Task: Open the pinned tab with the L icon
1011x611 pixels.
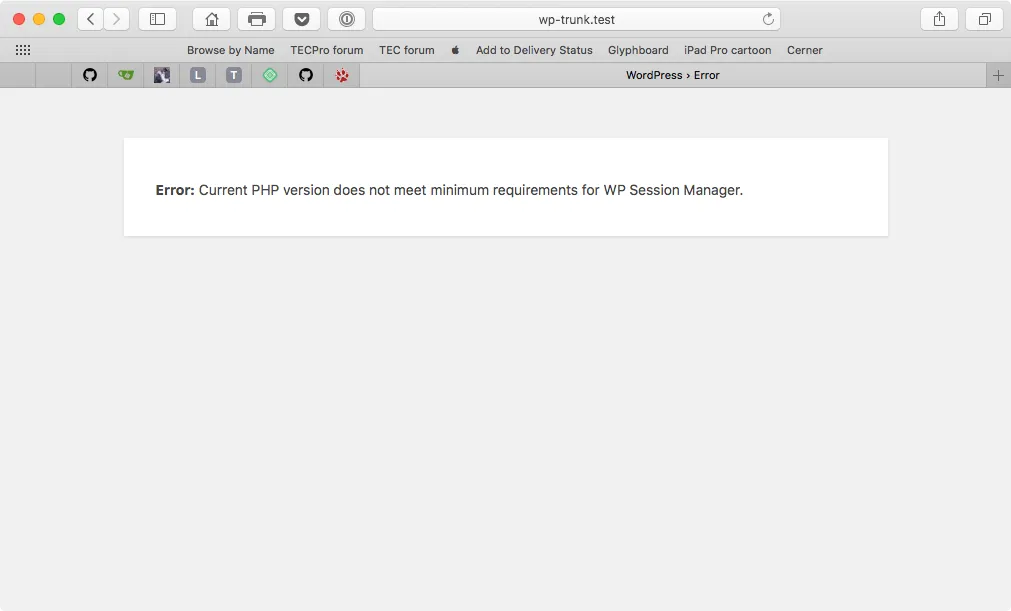Action: 197,75
